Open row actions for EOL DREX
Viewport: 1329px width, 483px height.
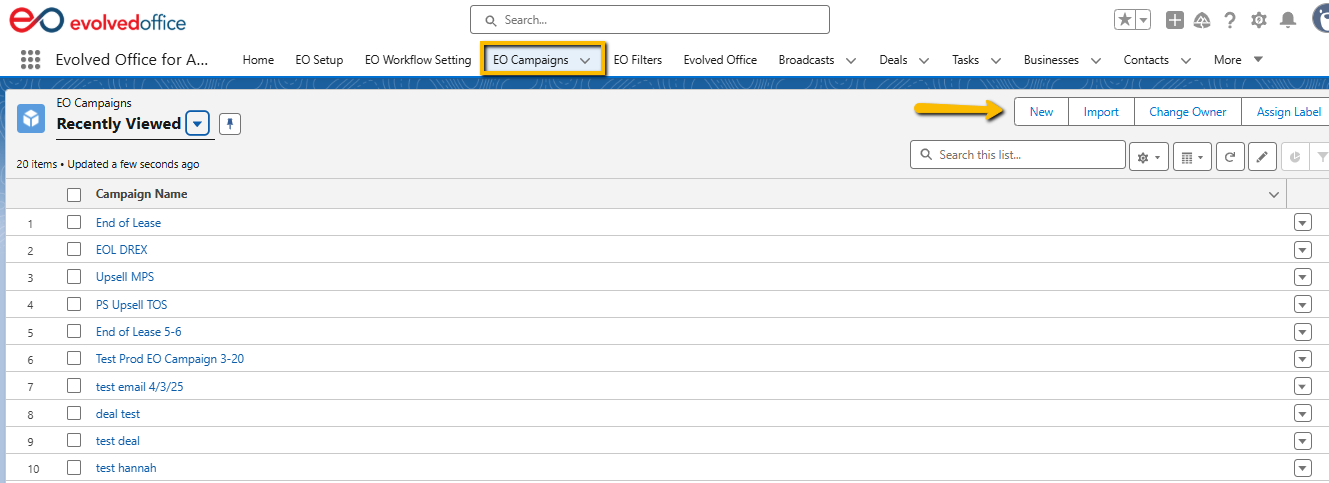coord(1302,249)
